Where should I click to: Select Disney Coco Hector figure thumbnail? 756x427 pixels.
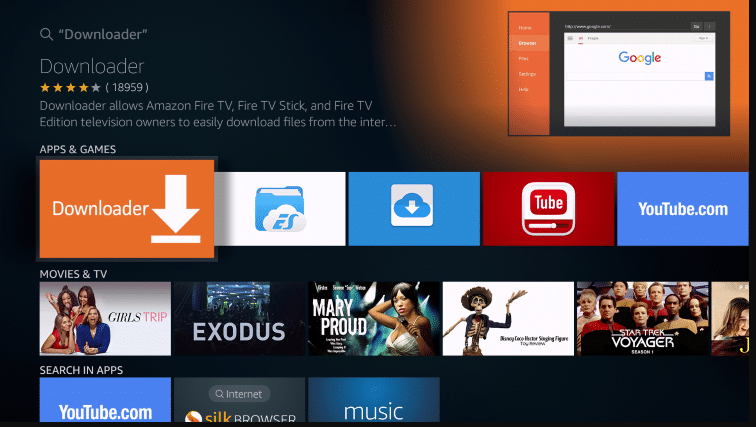coord(508,318)
